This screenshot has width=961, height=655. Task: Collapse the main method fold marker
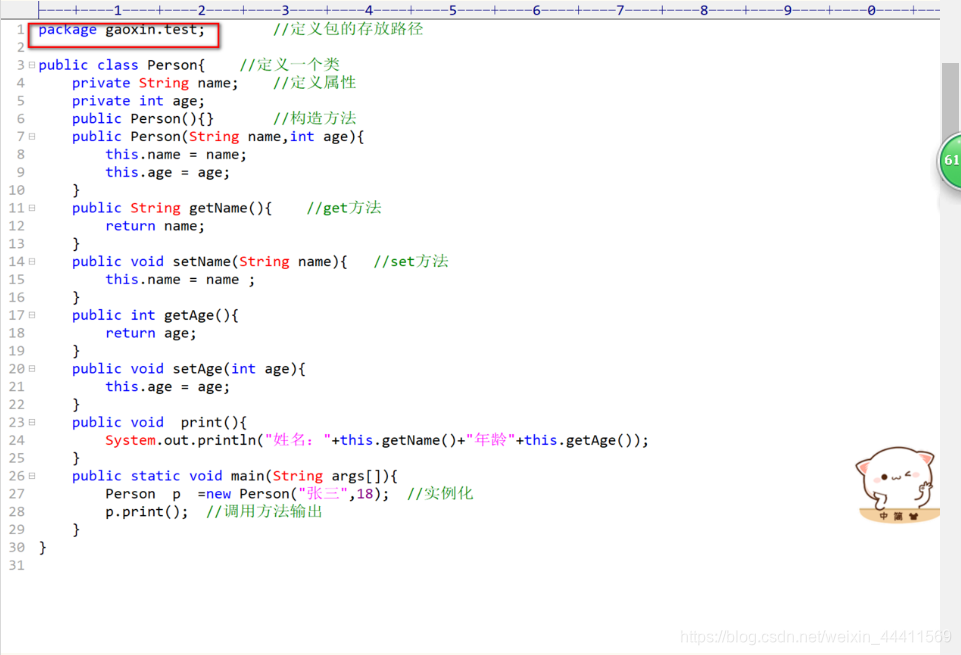[x=32, y=476]
